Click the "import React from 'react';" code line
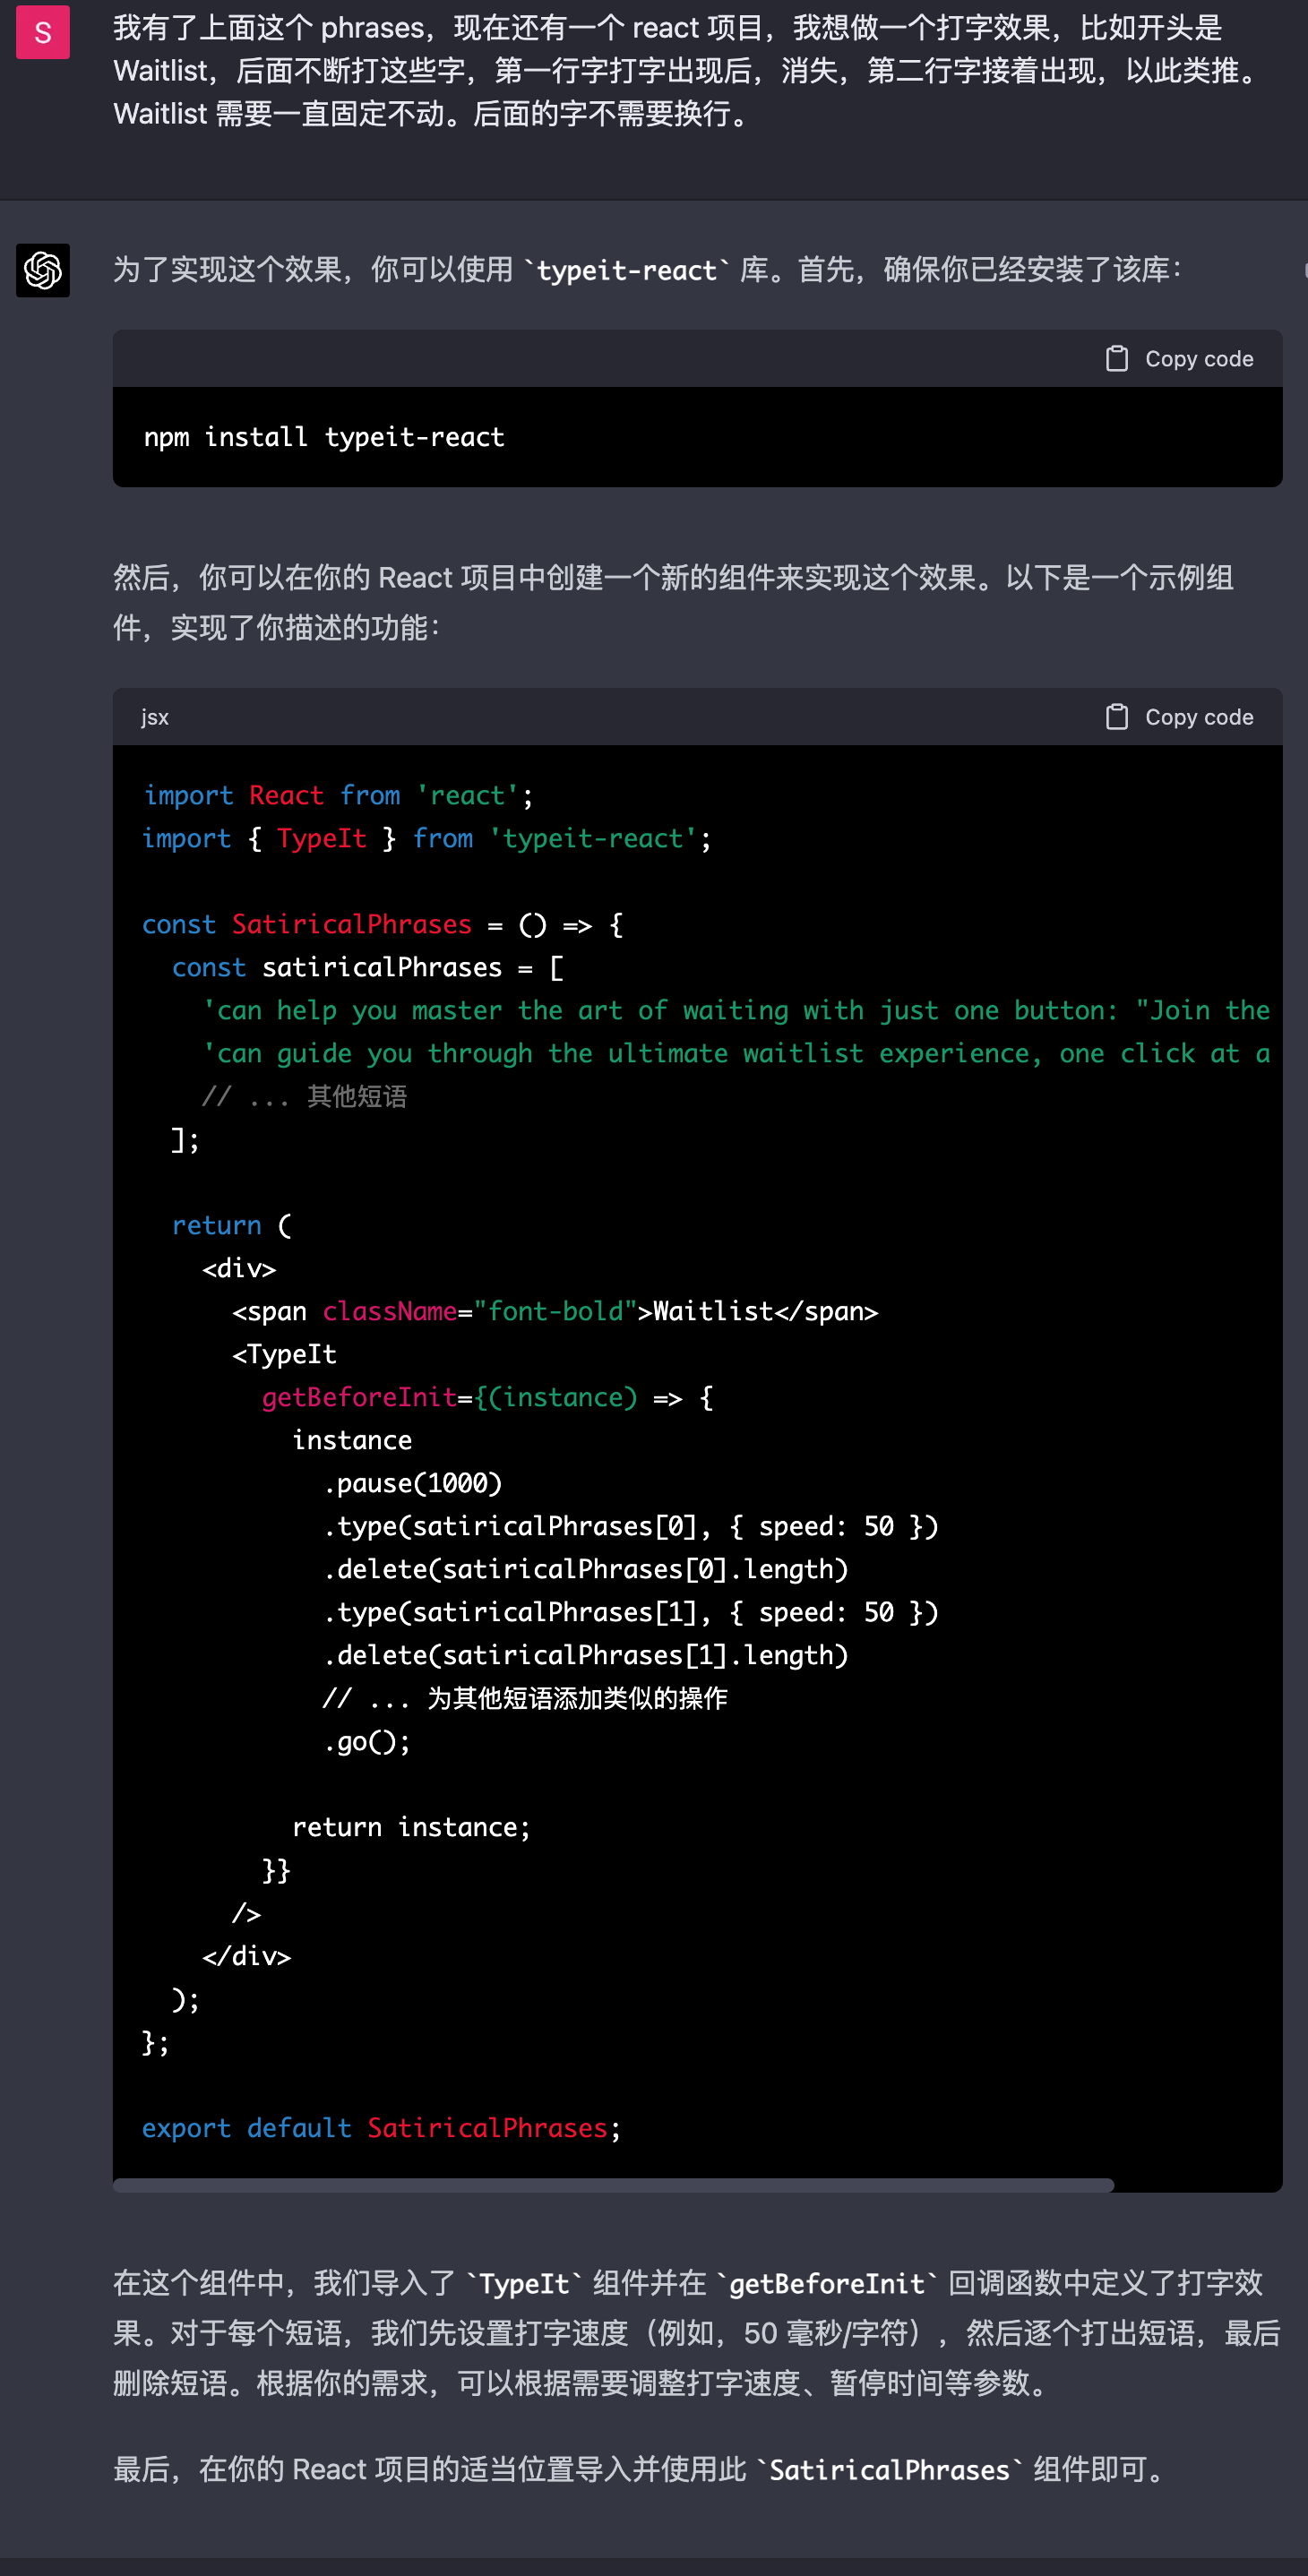The height and width of the screenshot is (2576, 1308). pos(338,795)
